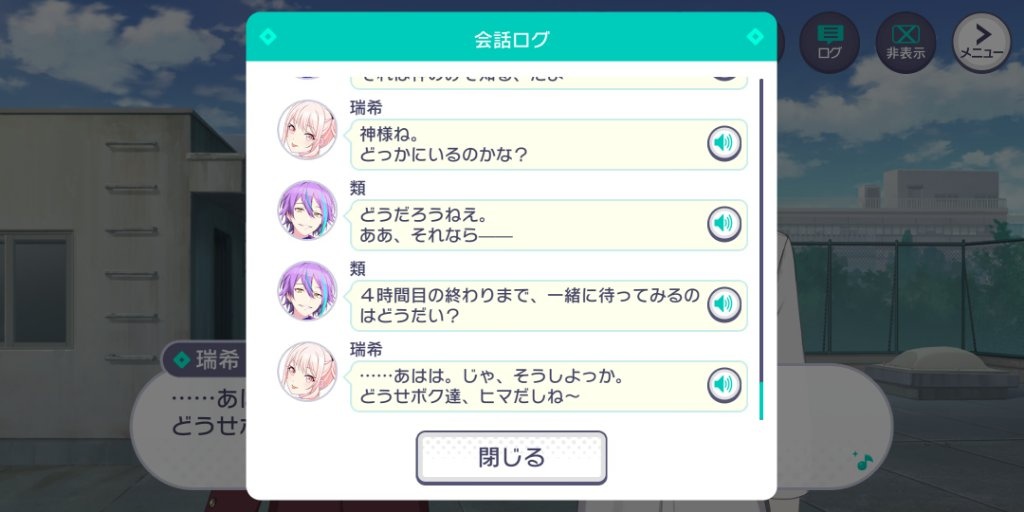Play voice for 神様ね。どっかにいるのかな? line
1024x512 pixels.
tap(724, 144)
